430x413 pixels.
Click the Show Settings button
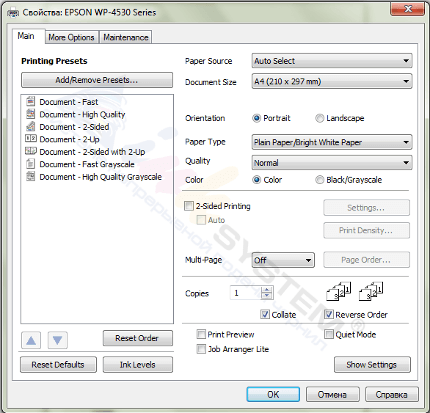[372, 364]
